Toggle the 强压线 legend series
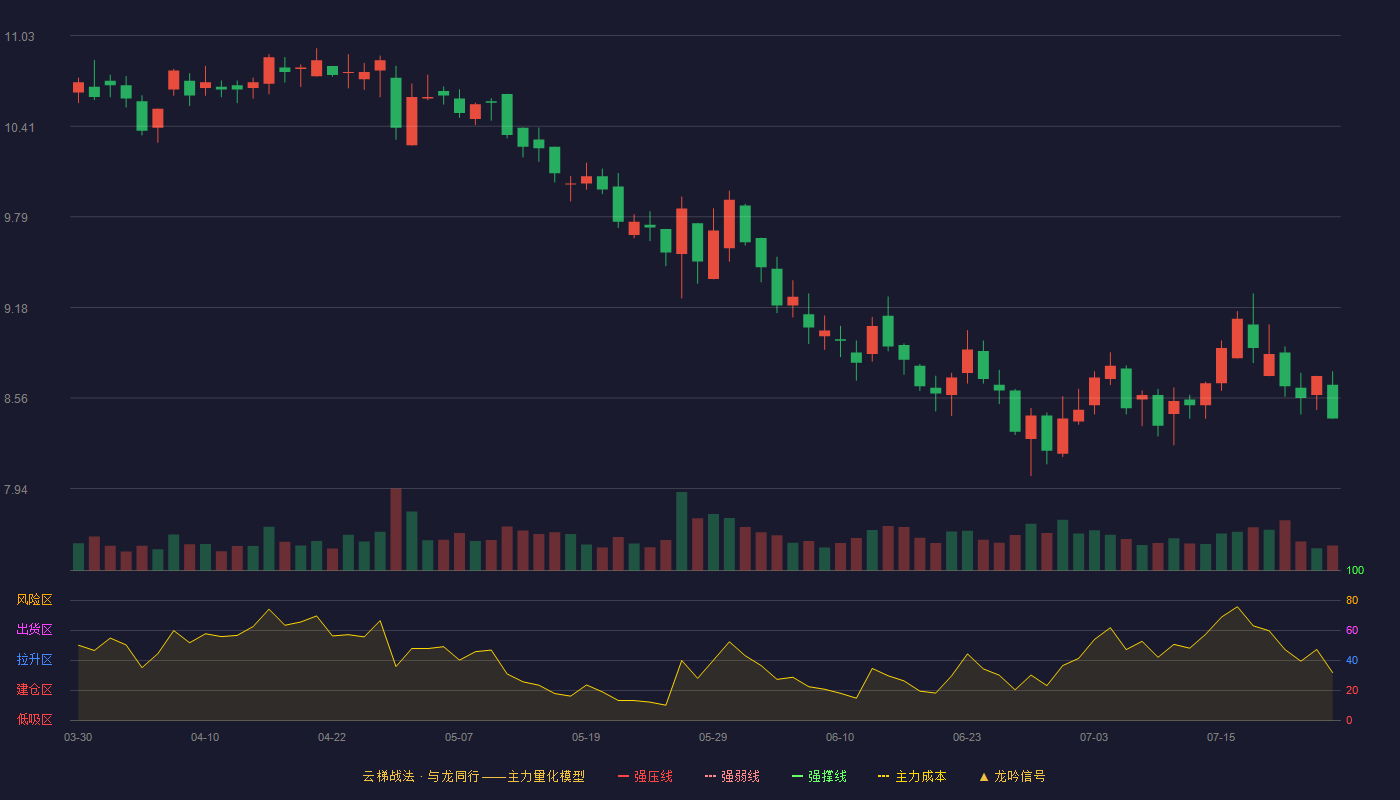Viewport: 1400px width, 800px height. [645, 776]
